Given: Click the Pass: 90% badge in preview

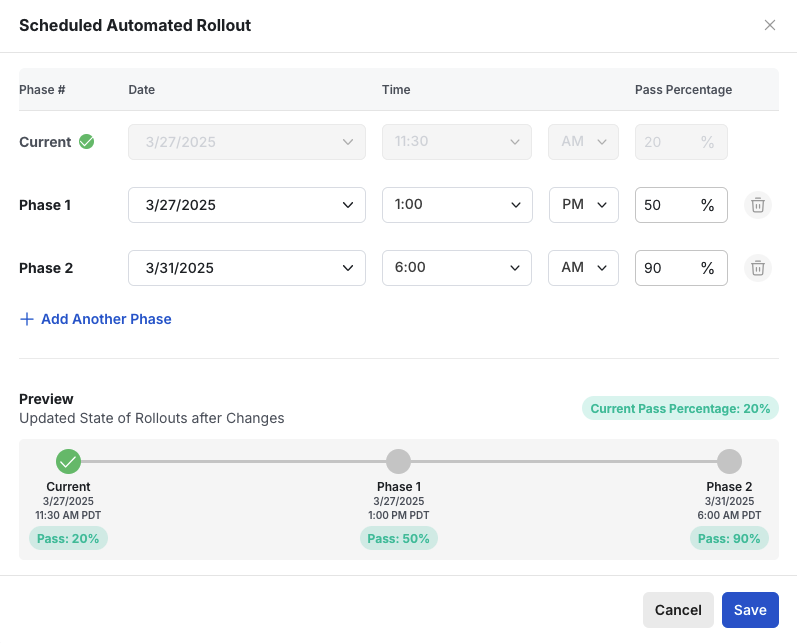Looking at the screenshot, I should (729, 538).
